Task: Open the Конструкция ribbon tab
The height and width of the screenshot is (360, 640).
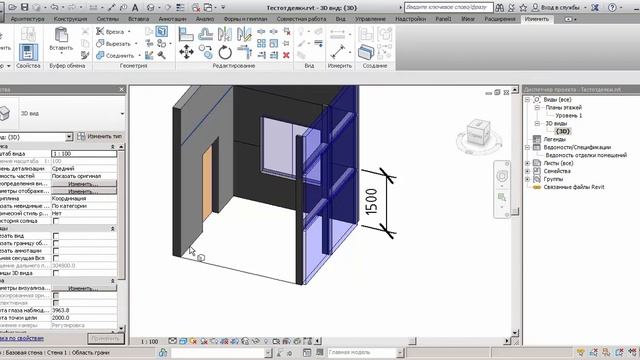Action: pyautogui.click(x=70, y=19)
